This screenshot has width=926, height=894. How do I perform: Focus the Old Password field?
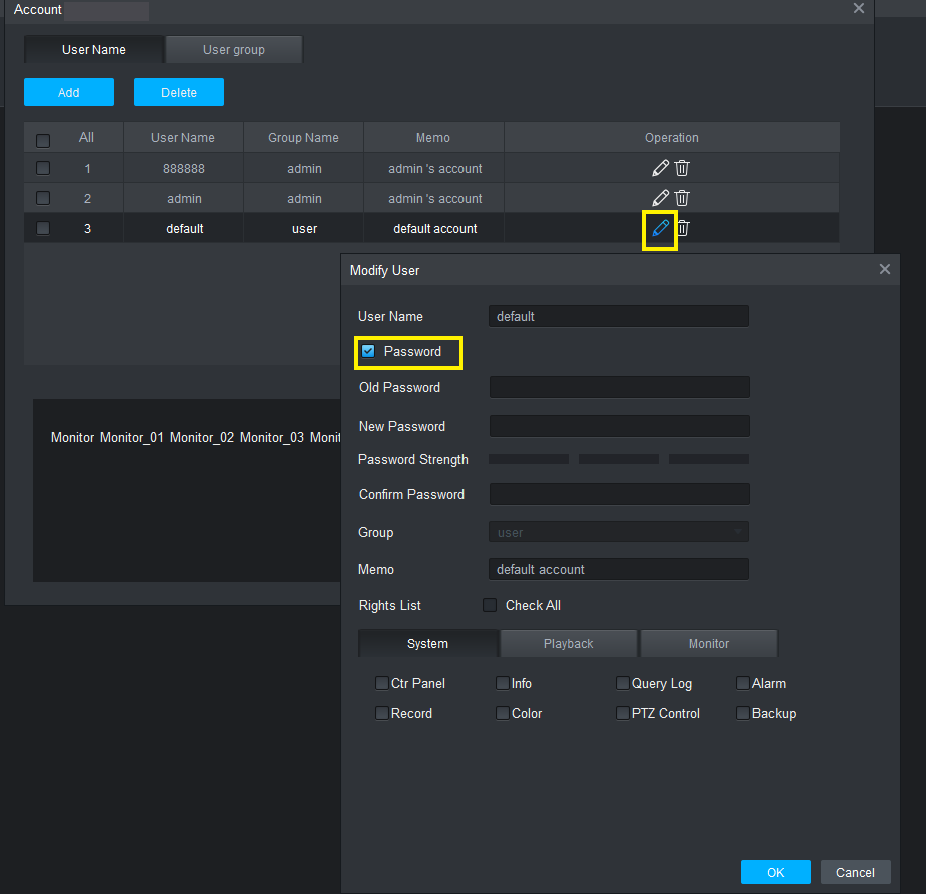click(x=619, y=387)
